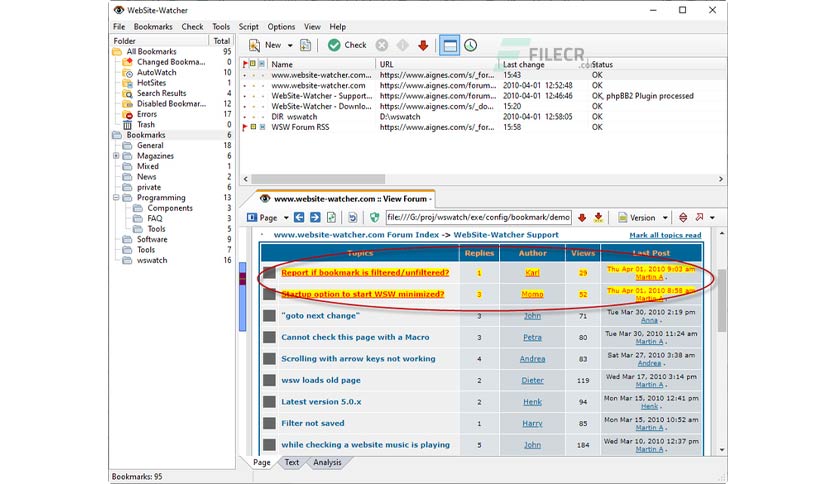Viewport: 836px width, 484px height.
Task: Click the gray diamond toolbar icon
Action: click(x=403, y=45)
